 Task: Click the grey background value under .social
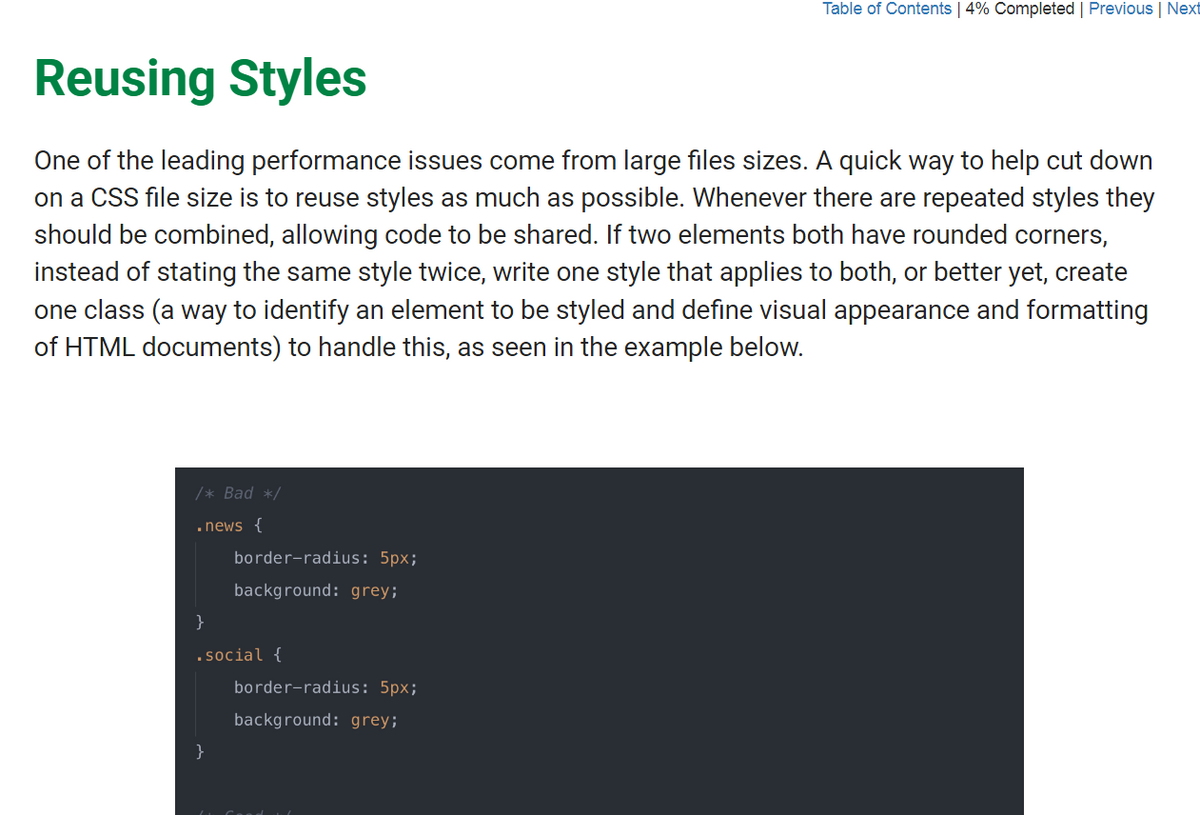(369, 719)
